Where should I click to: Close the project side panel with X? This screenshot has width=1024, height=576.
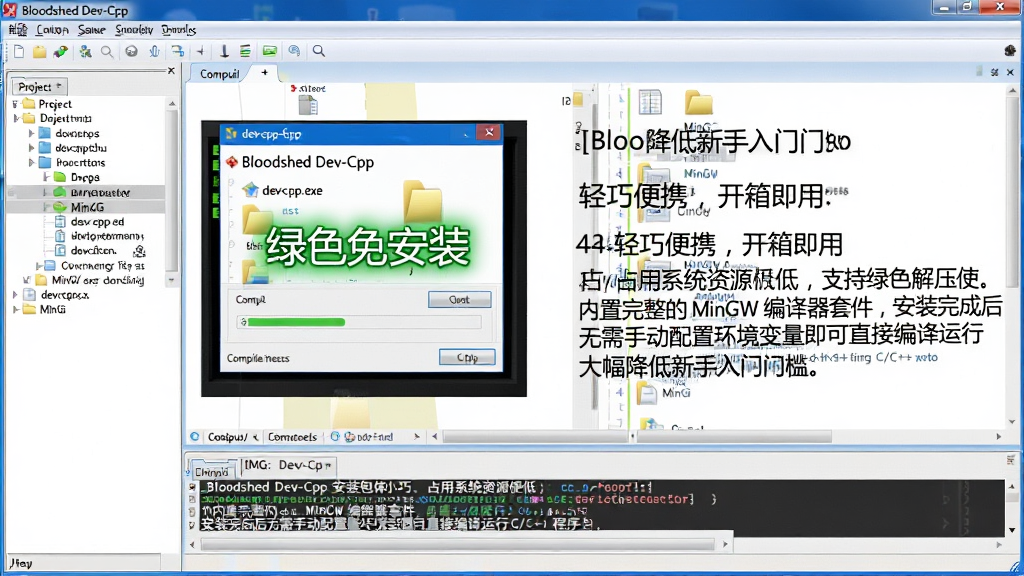(171, 71)
